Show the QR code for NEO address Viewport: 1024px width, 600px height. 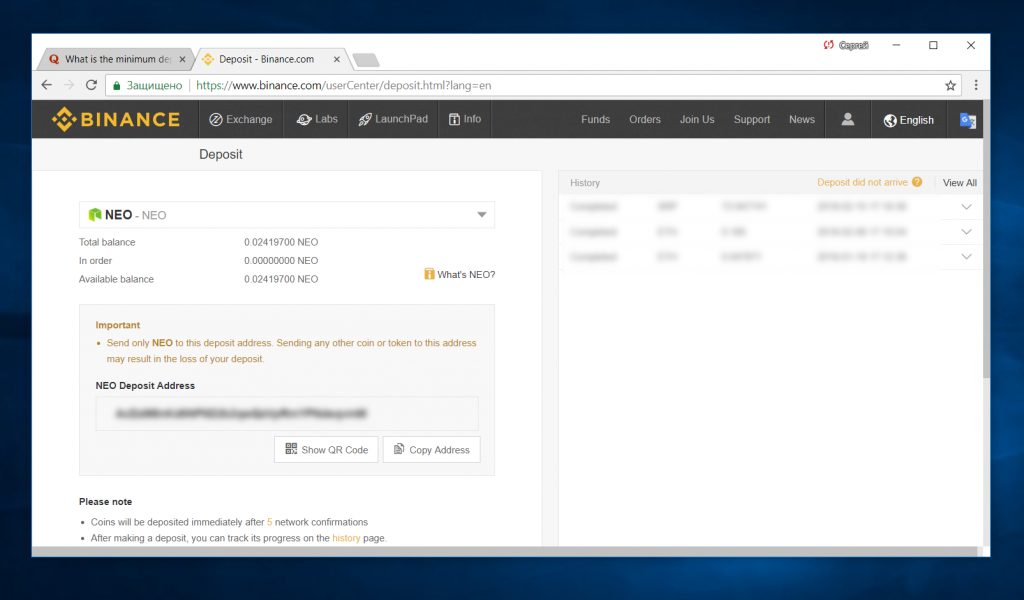click(x=326, y=449)
